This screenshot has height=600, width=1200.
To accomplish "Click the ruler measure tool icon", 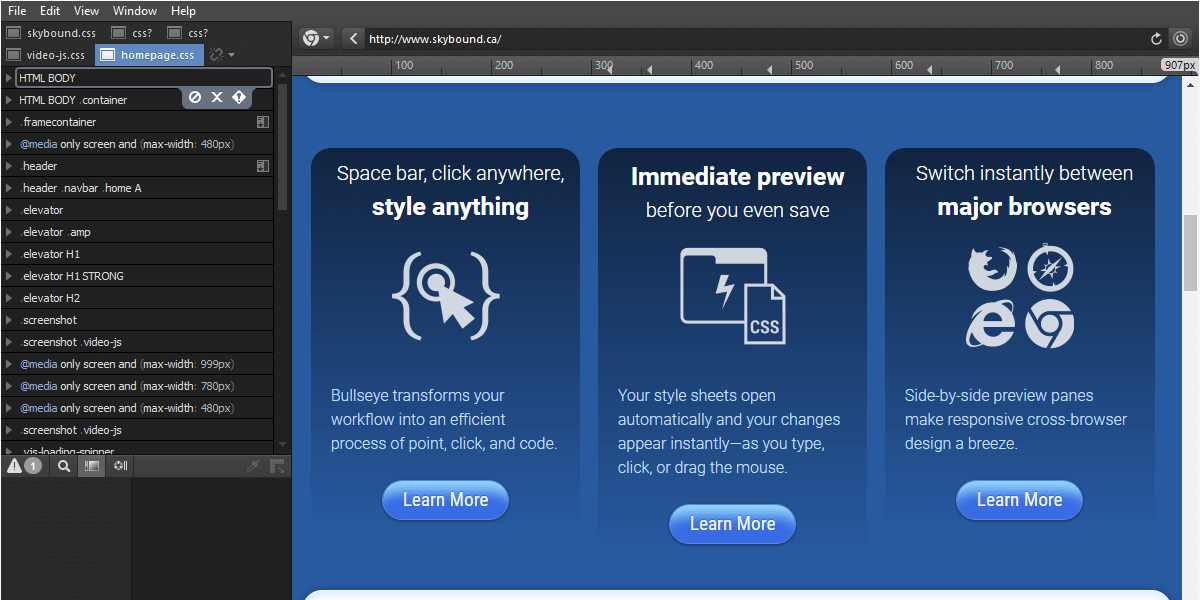I will (277, 466).
